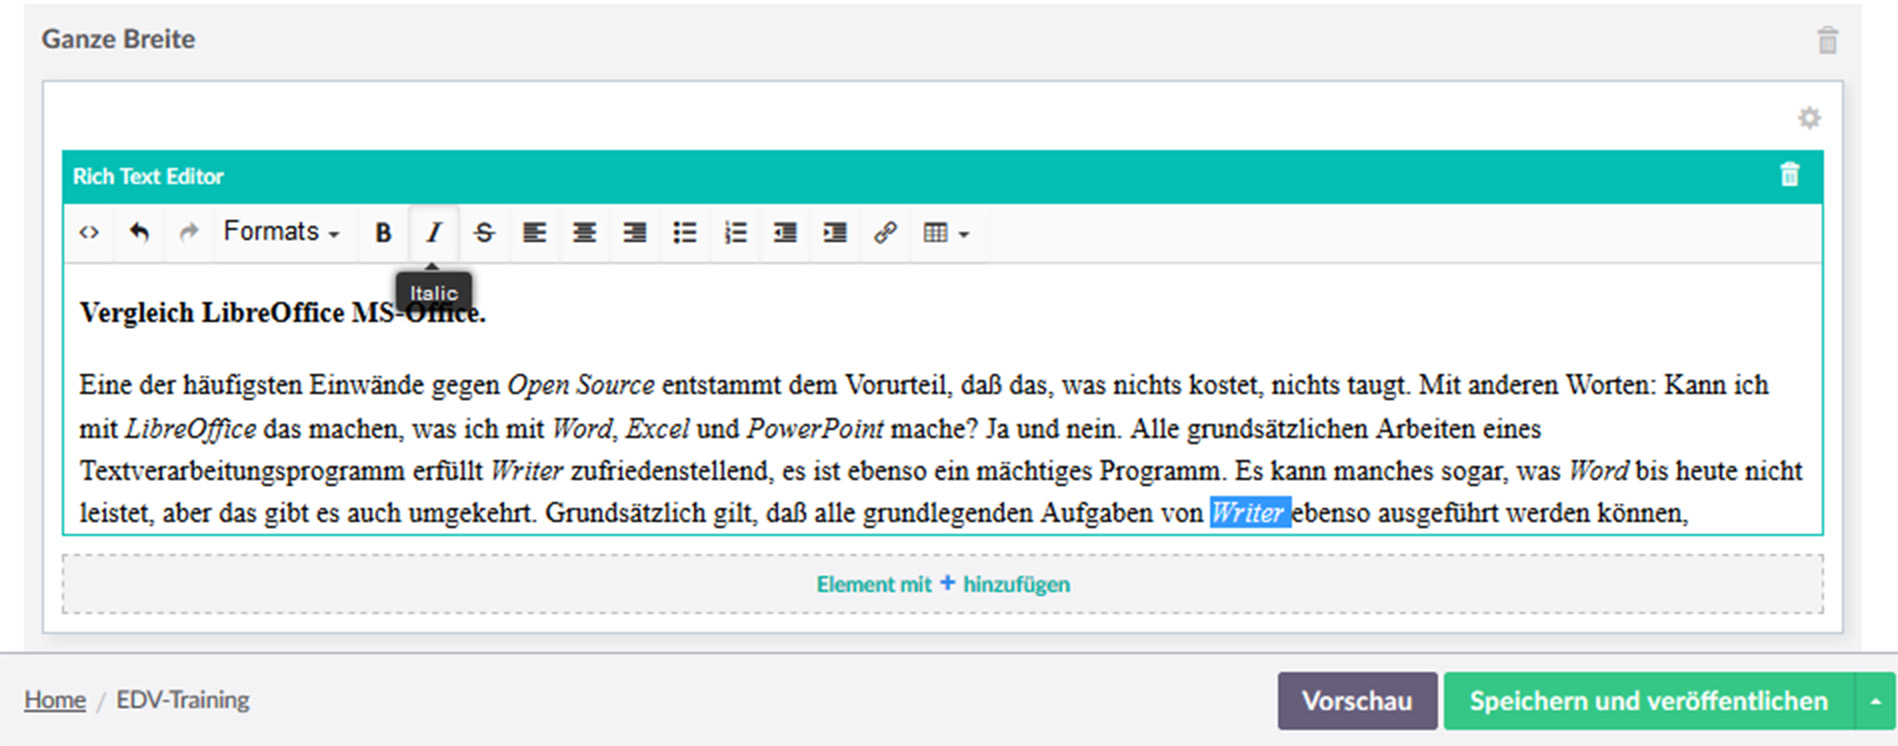
Task: Insert a bullet list
Action: pos(685,233)
